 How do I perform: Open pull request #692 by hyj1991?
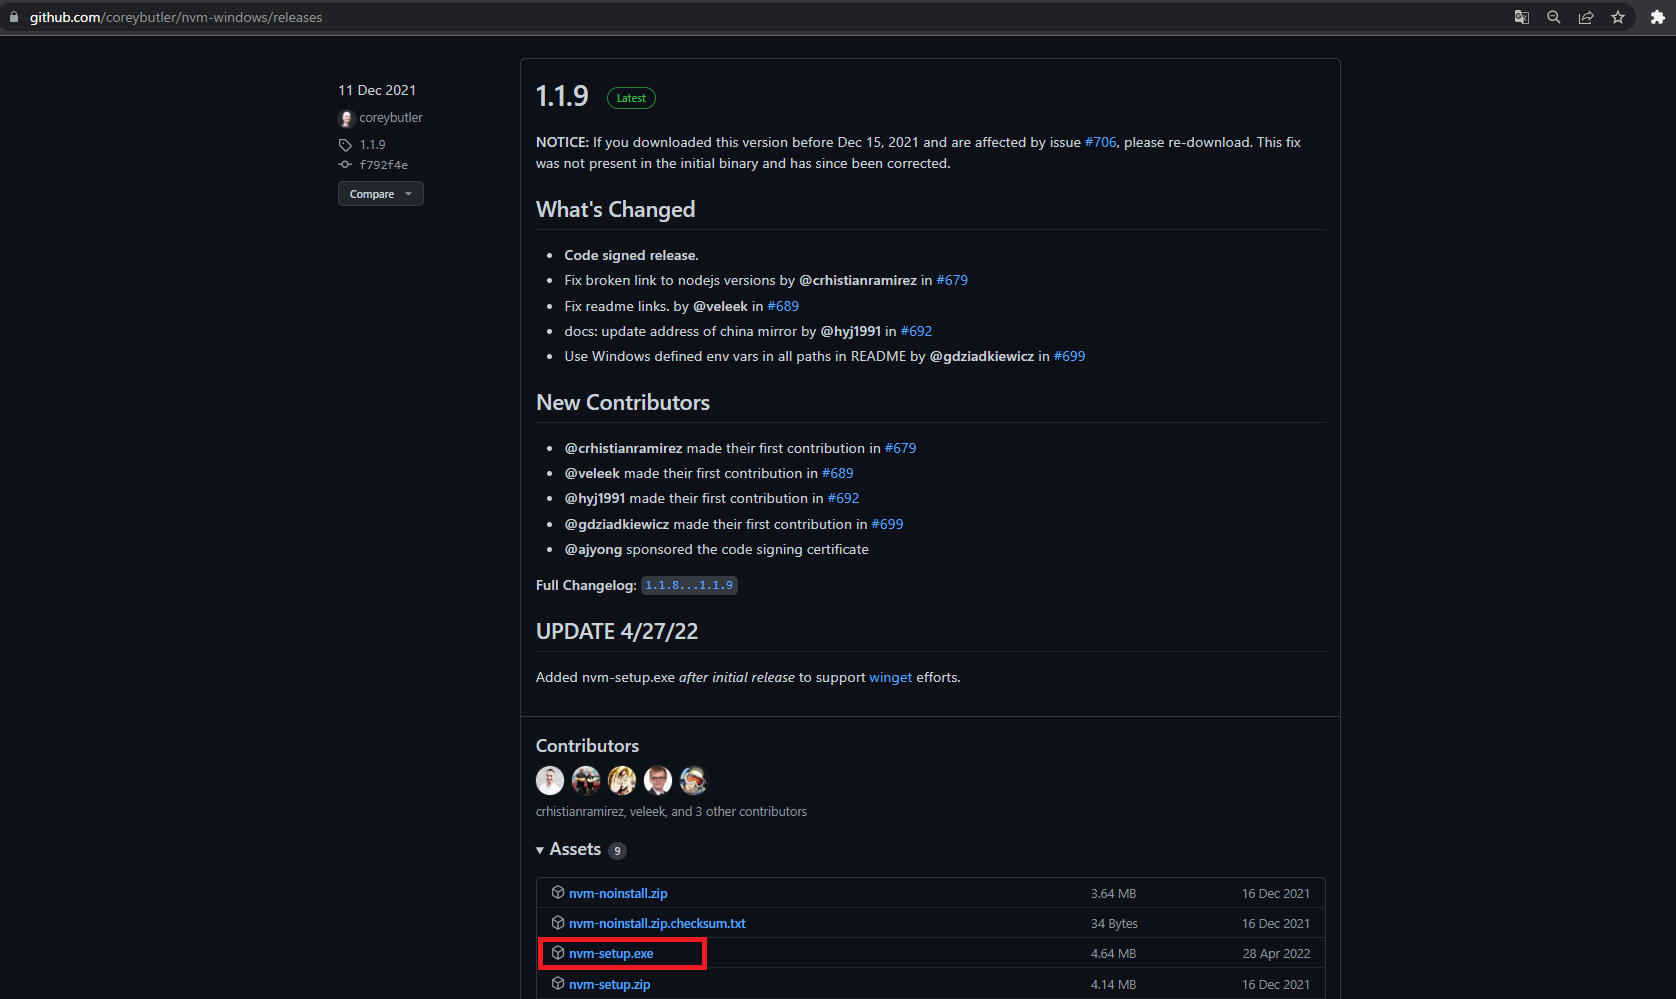(916, 331)
